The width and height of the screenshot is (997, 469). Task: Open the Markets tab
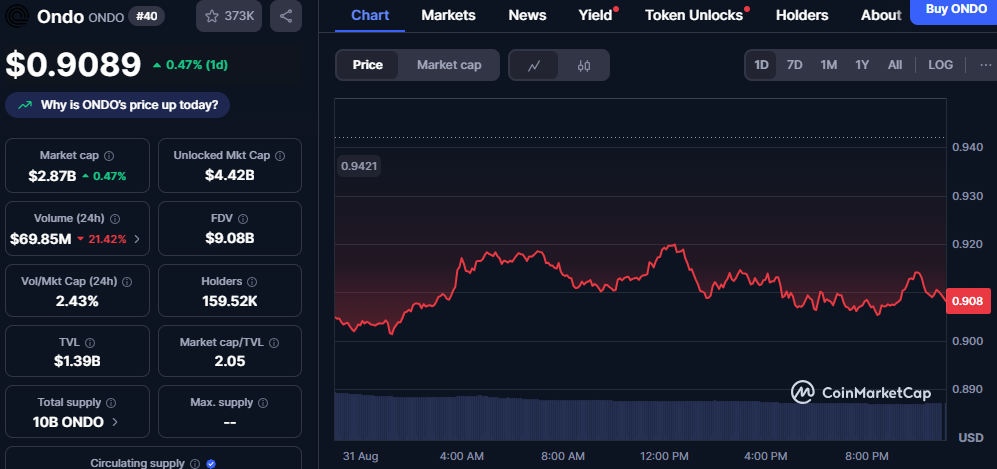coord(448,15)
